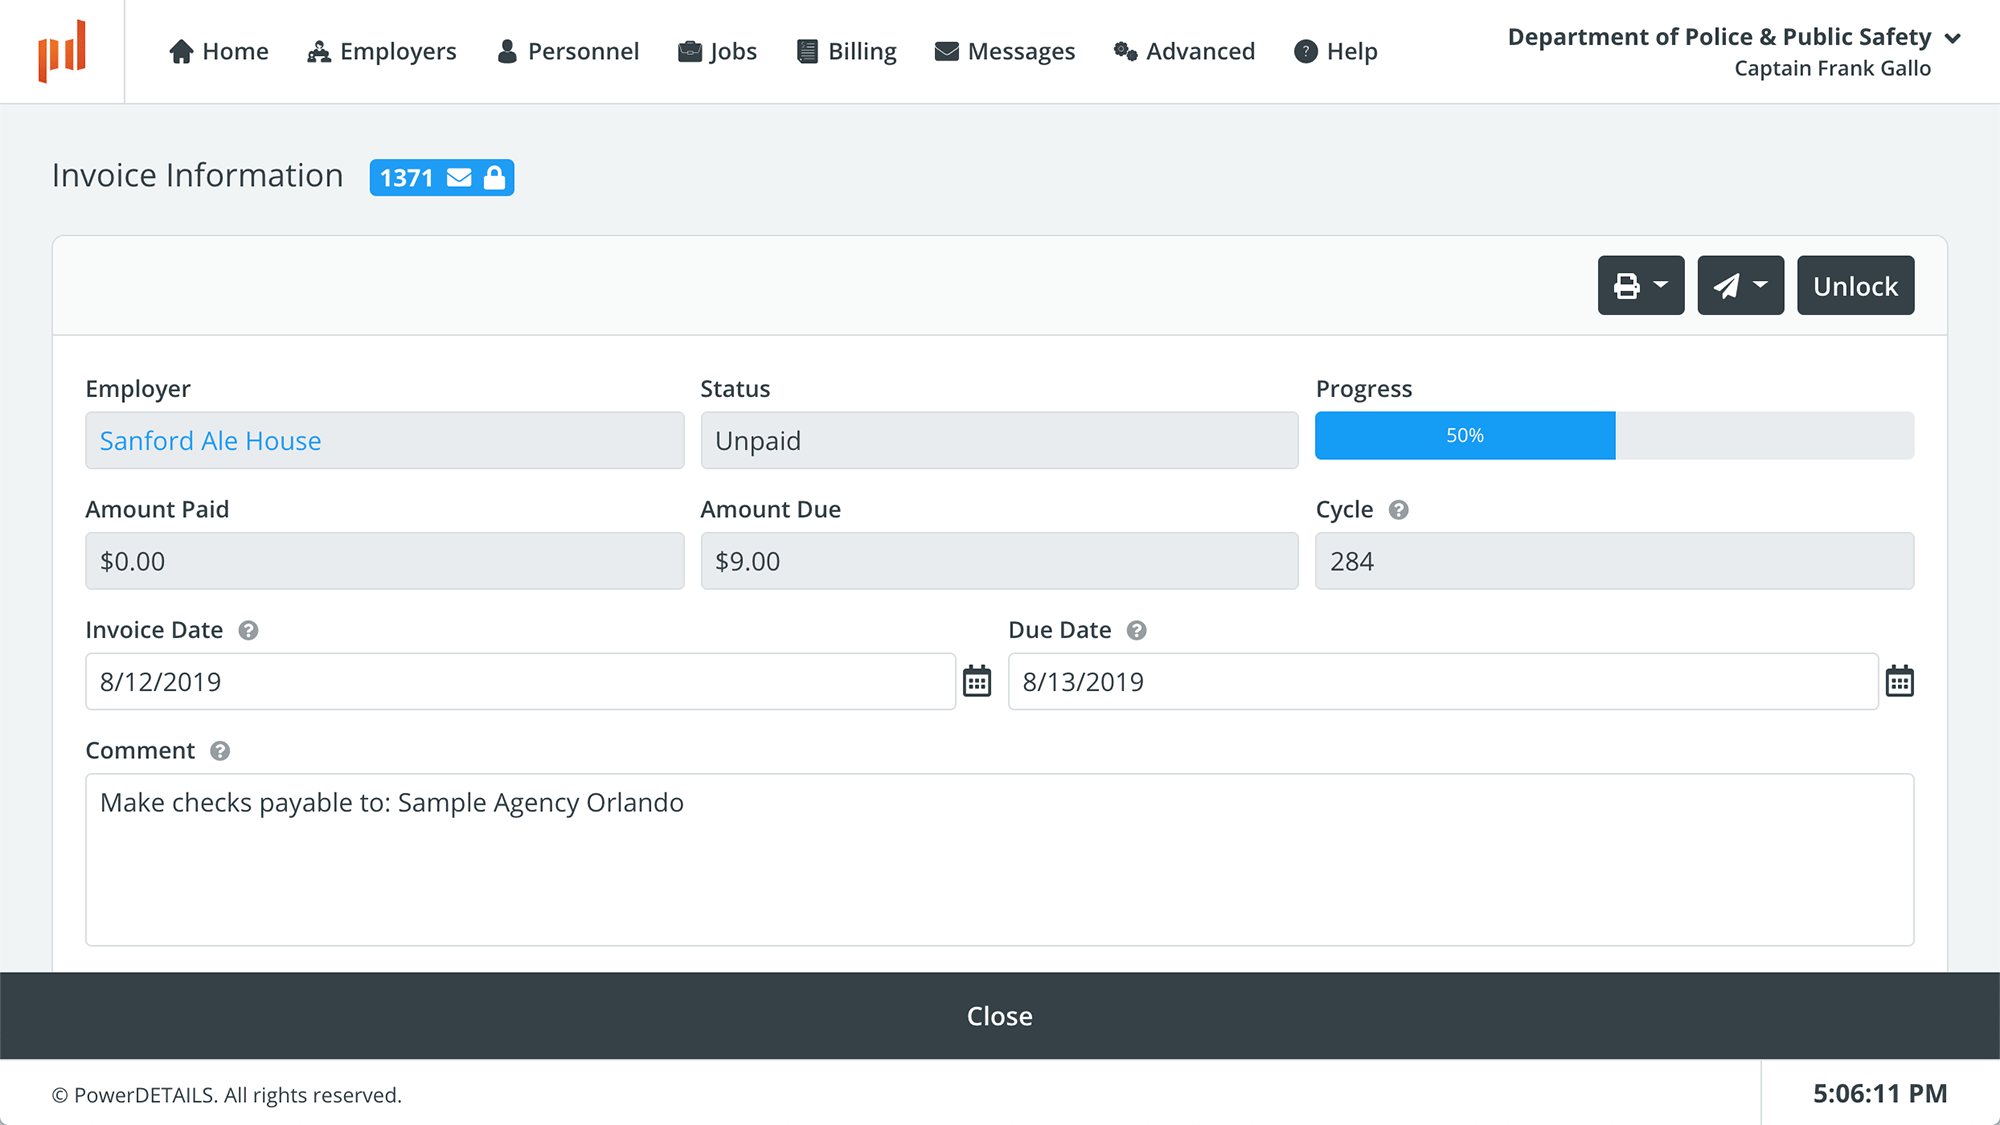Click the Invoice Date help icon
The image size is (2000, 1125).
[249, 630]
